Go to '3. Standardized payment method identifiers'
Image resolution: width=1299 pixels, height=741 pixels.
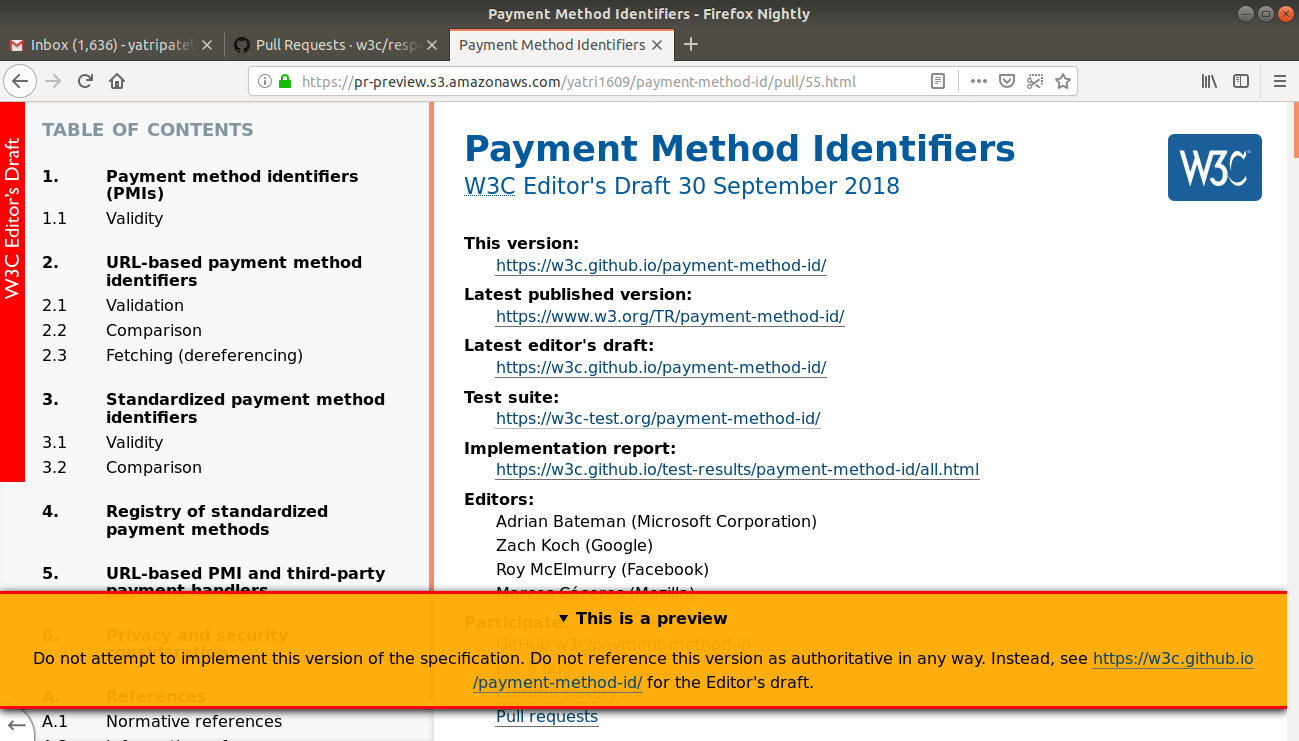(x=245, y=408)
